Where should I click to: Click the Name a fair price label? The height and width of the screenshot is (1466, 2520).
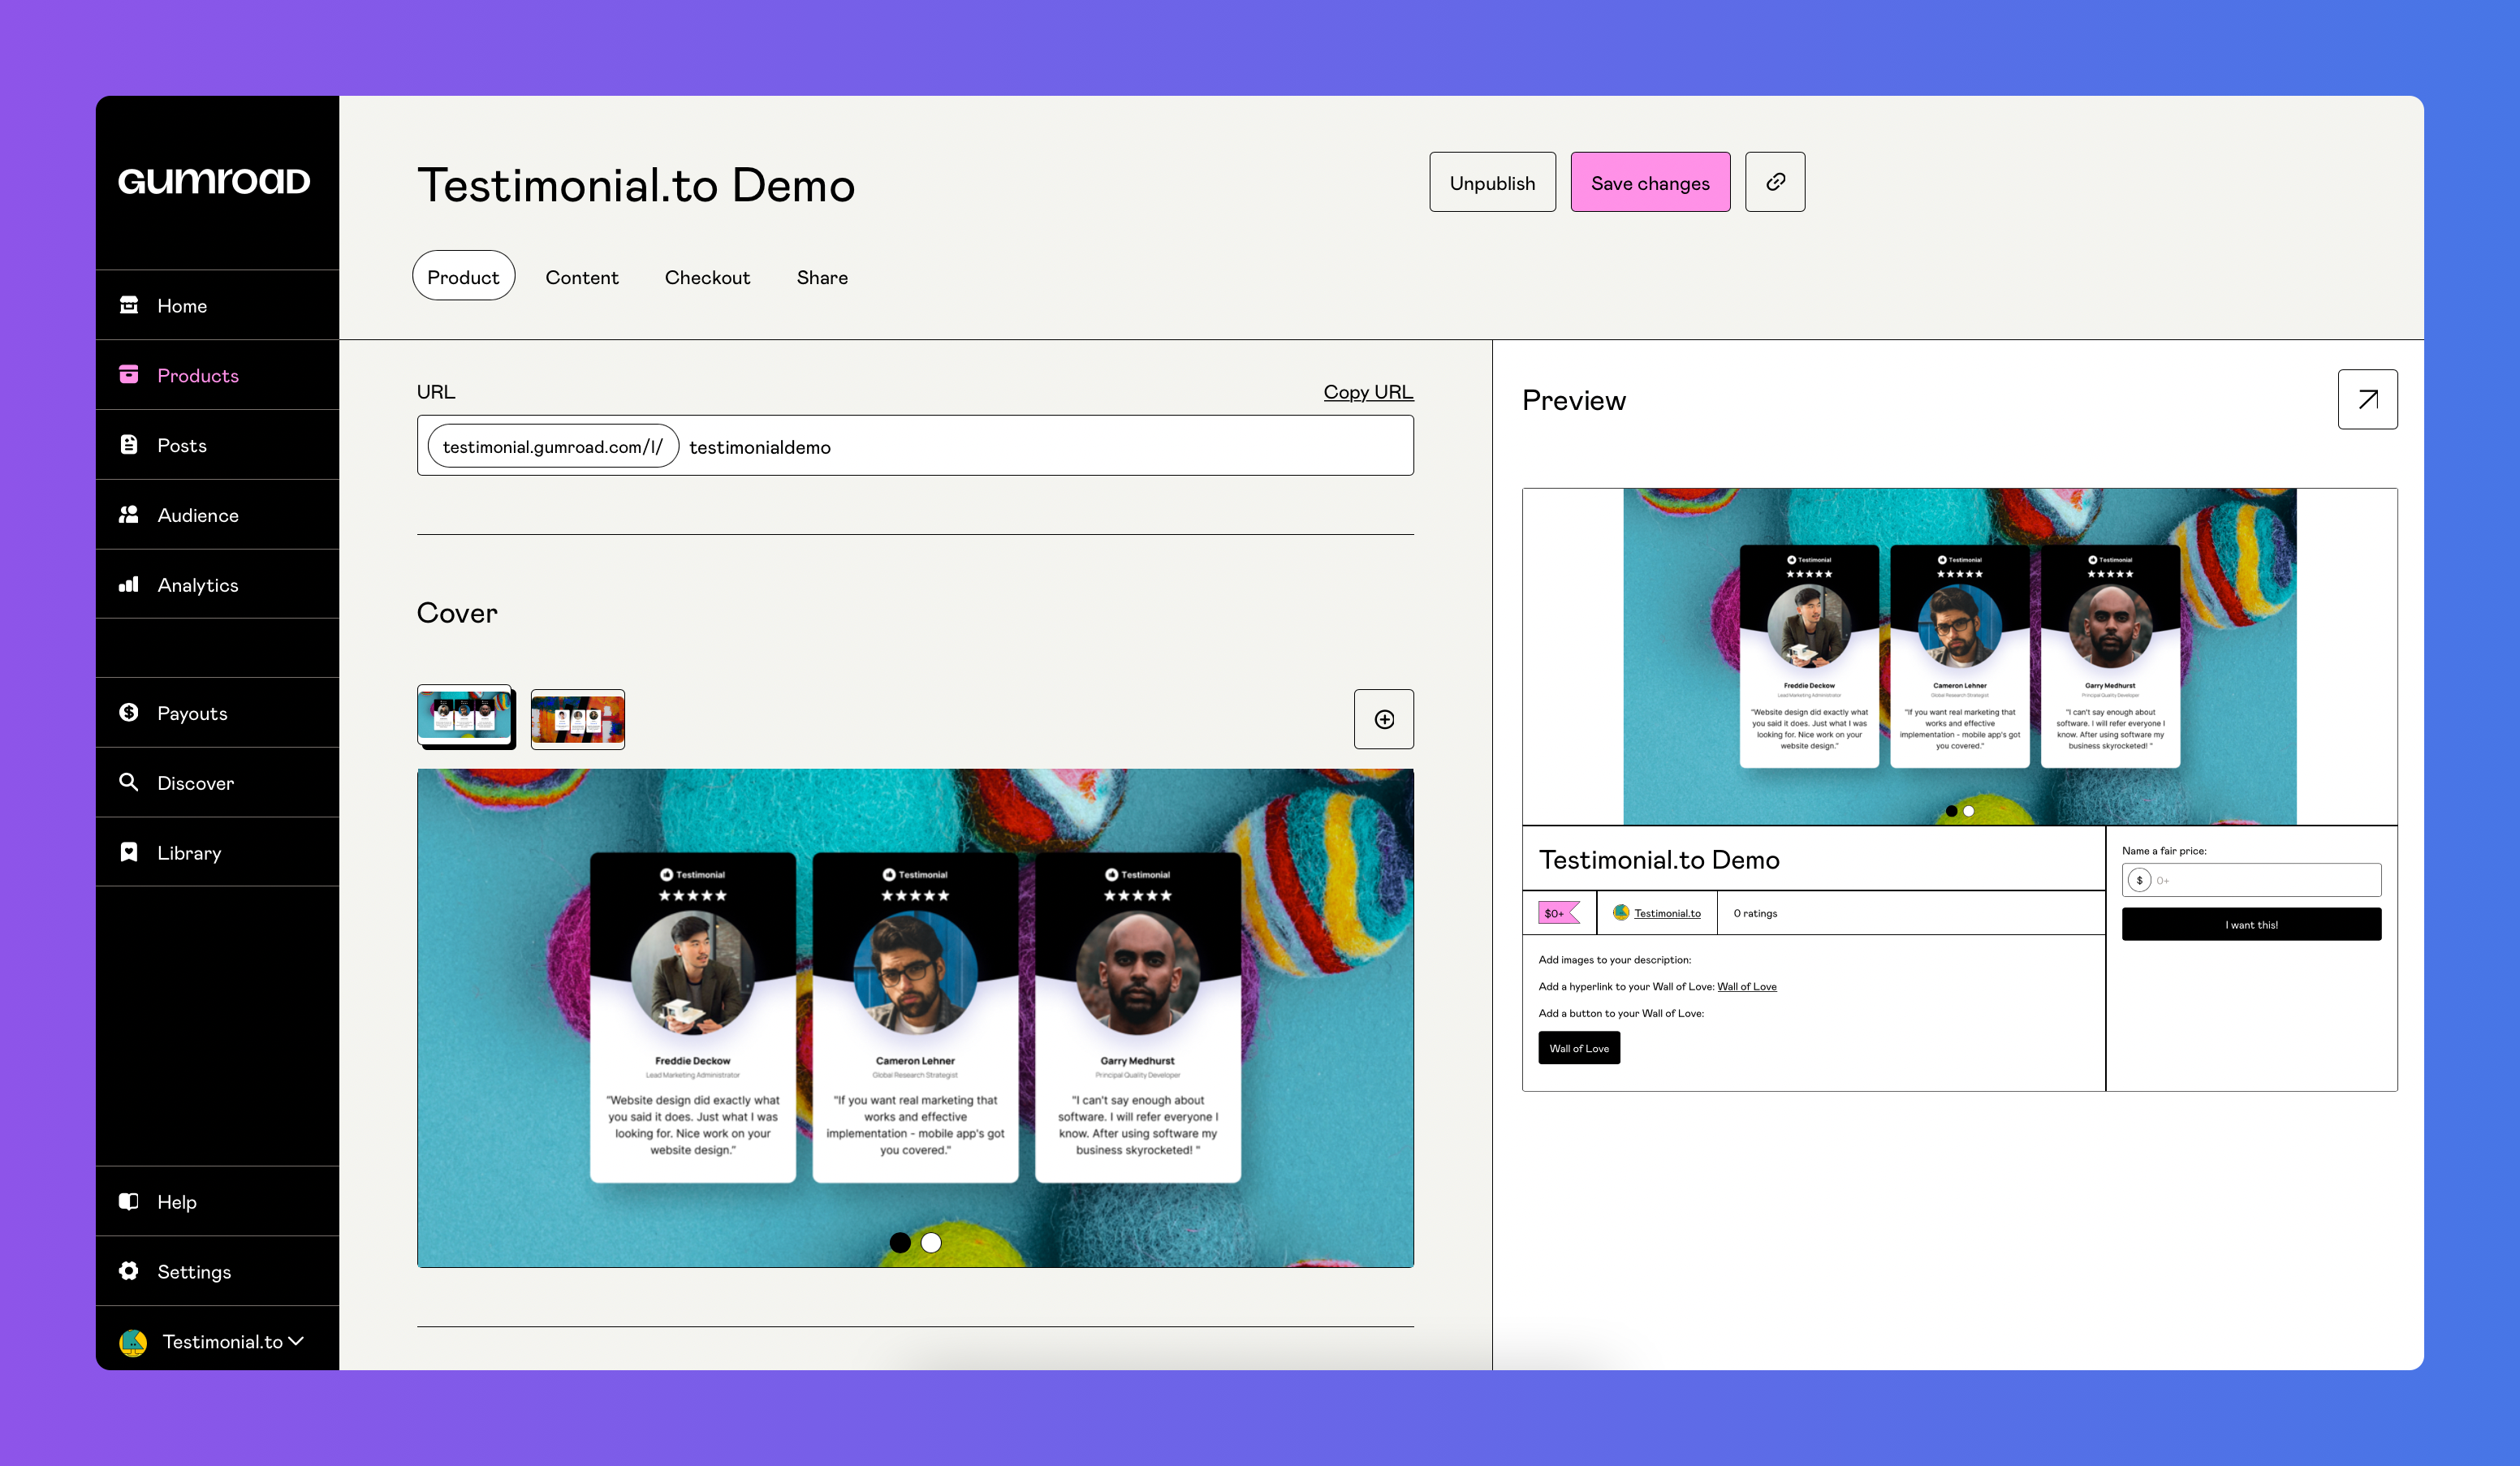pos(2164,851)
